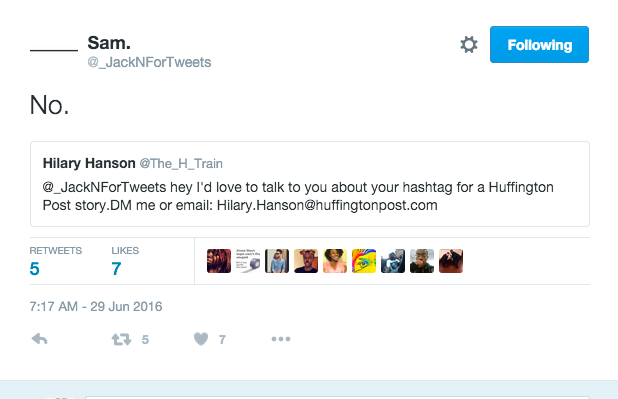View the list of 7 likes
This screenshot has height=399, width=618.
125,261
